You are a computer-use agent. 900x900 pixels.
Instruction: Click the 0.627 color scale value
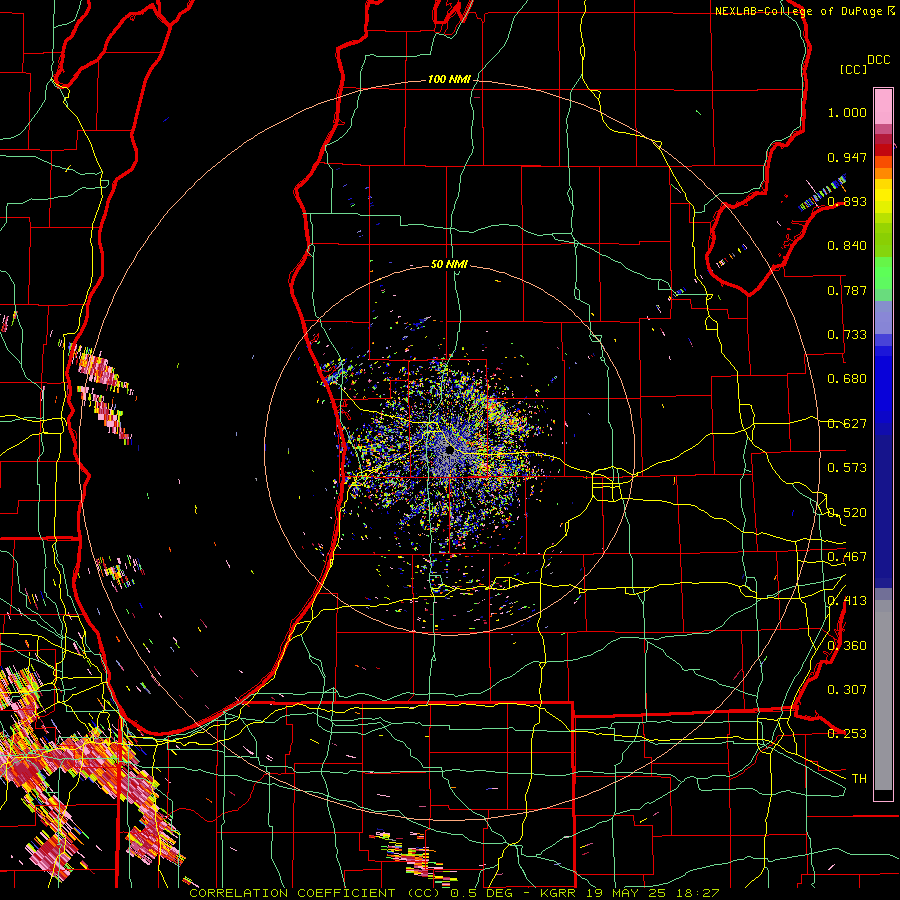coord(847,424)
